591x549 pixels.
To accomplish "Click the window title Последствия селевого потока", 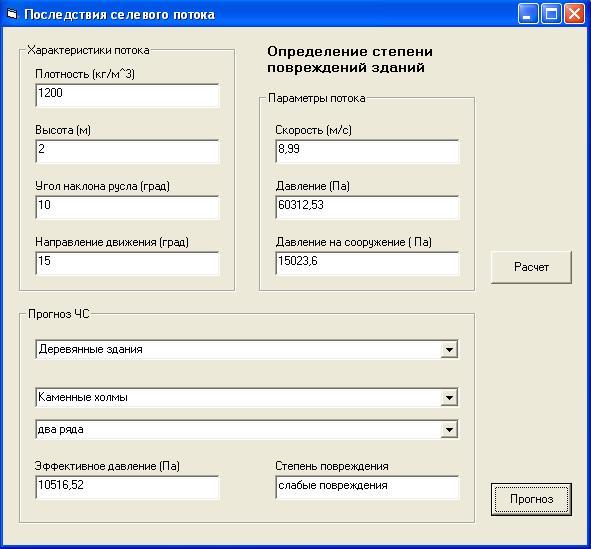I will (119, 15).
